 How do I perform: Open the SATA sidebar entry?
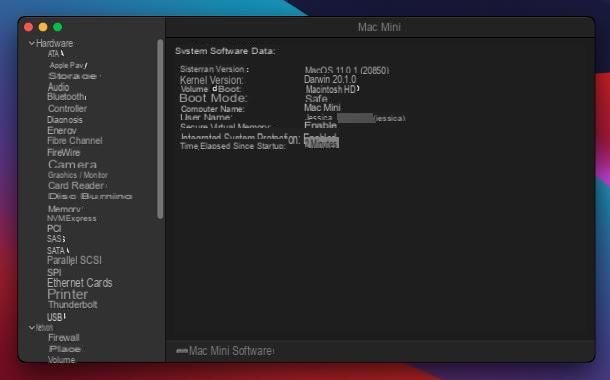(x=58, y=250)
